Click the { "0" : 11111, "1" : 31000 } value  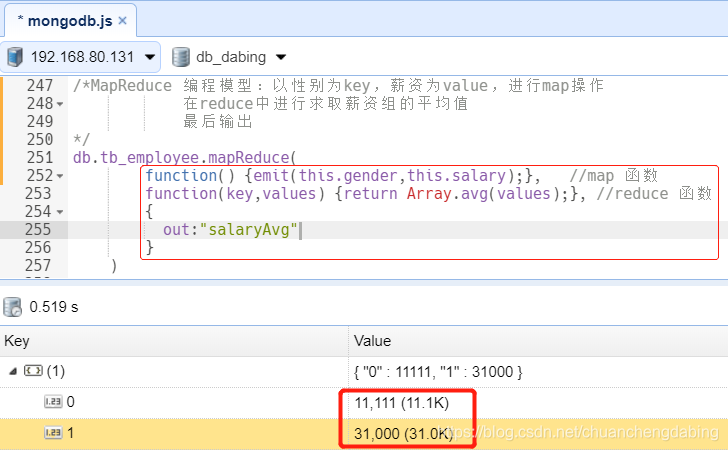click(438, 372)
